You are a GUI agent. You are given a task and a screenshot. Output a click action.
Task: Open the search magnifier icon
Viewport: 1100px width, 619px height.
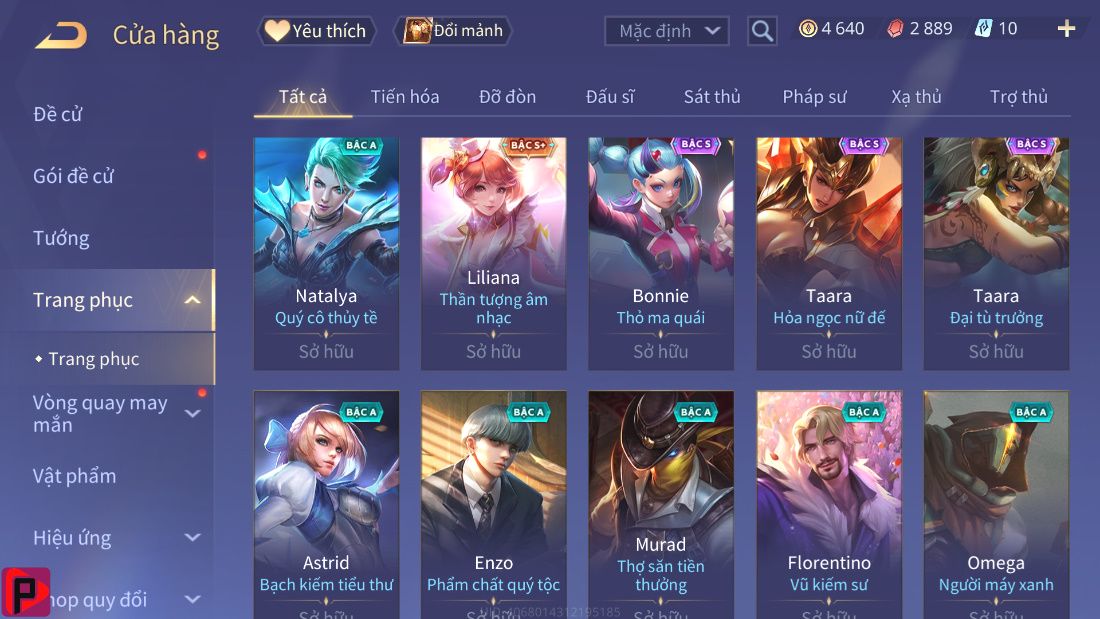pyautogui.click(x=762, y=31)
